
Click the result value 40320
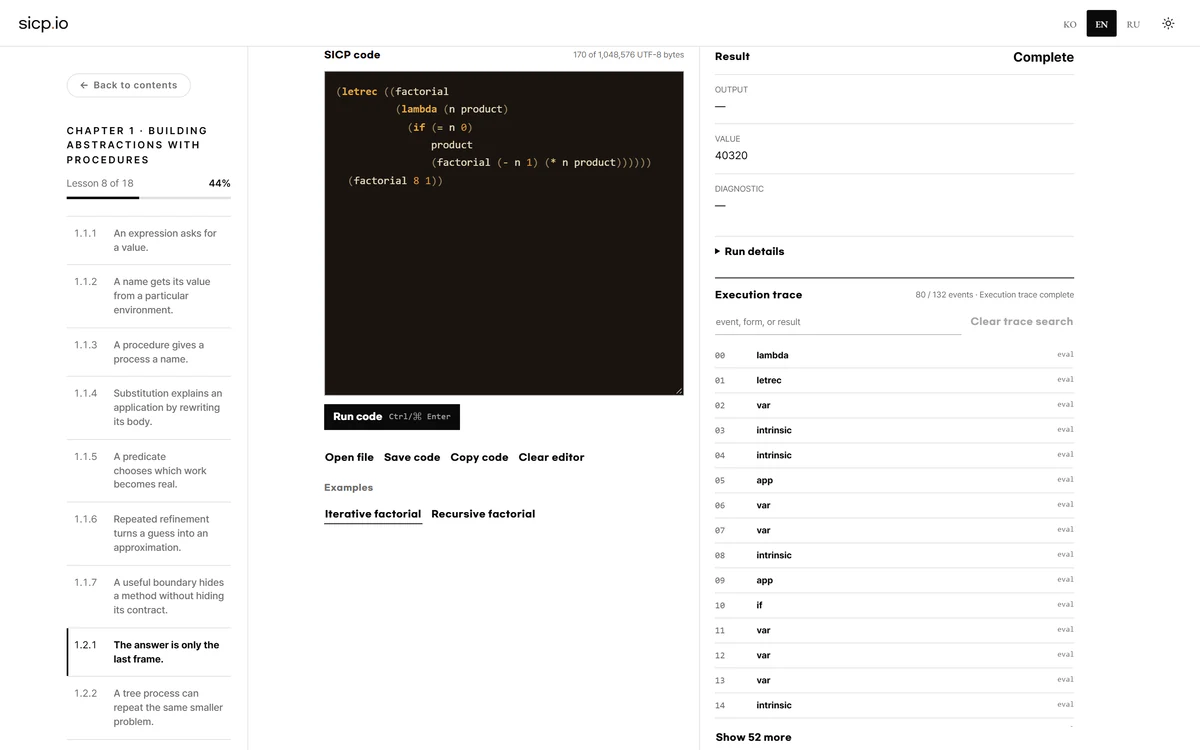pyautogui.click(x=731, y=156)
